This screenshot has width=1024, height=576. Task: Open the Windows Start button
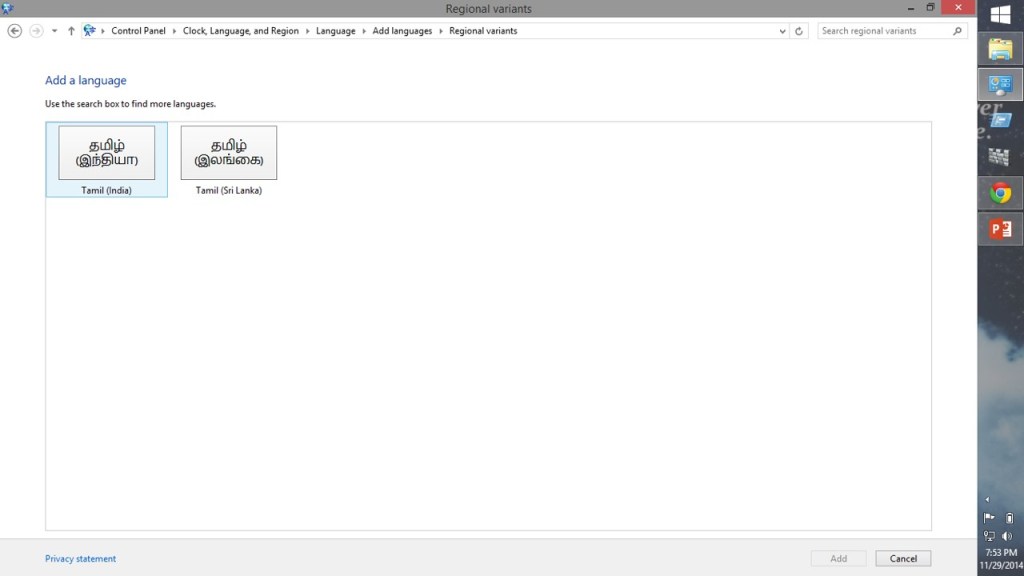tap(999, 14)
